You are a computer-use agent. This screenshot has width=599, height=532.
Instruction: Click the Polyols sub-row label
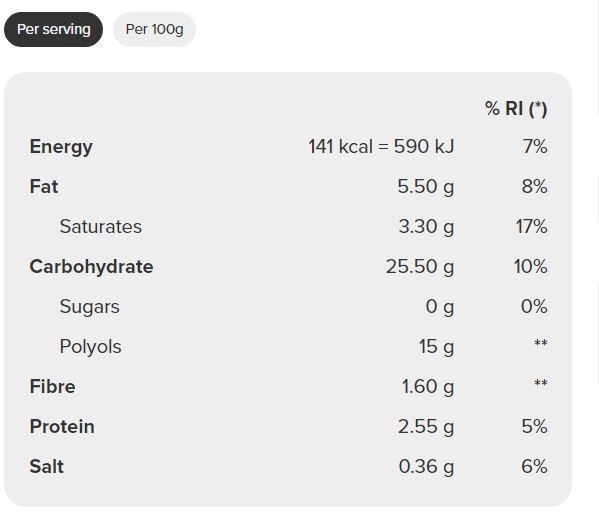click(91, 347)
